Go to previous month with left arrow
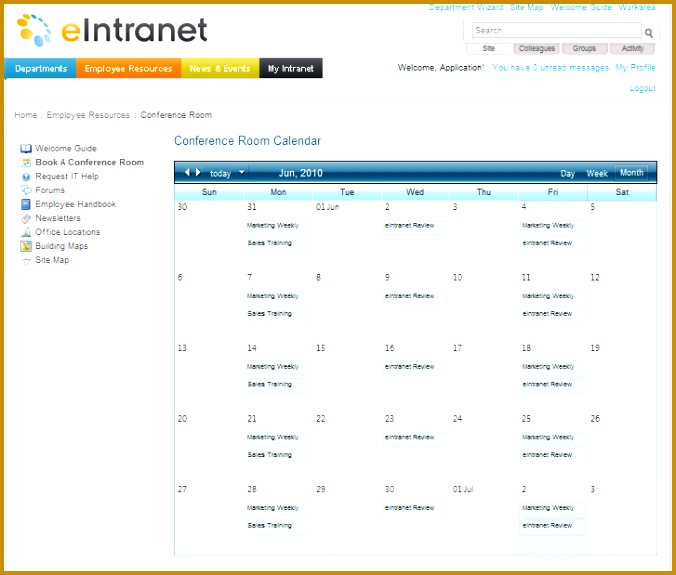Screen dimensions: 676x575 pyautogui.click(x=186, y=173)
